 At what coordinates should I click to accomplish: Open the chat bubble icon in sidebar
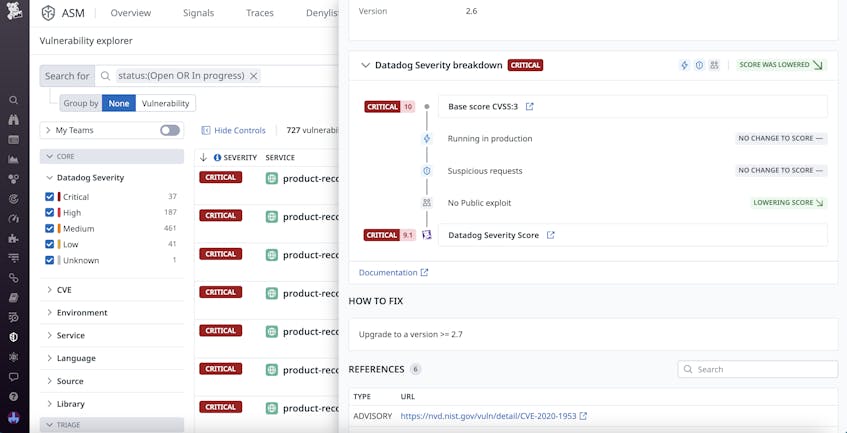[14, 377]
